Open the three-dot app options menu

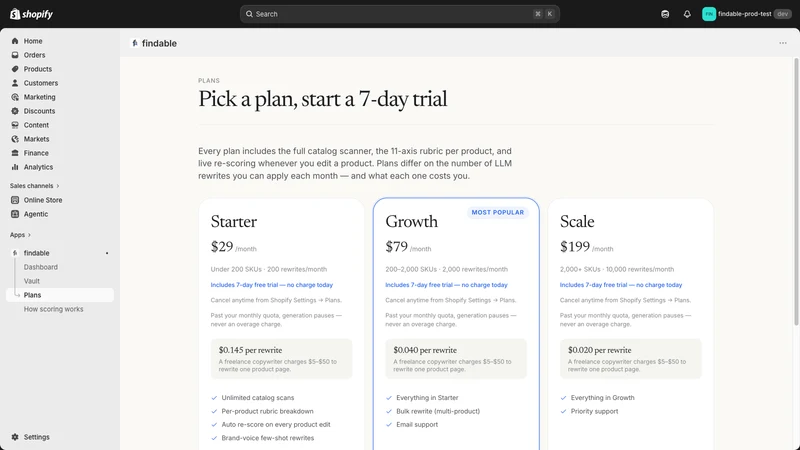pyautogui.click(x=783, y=43)
